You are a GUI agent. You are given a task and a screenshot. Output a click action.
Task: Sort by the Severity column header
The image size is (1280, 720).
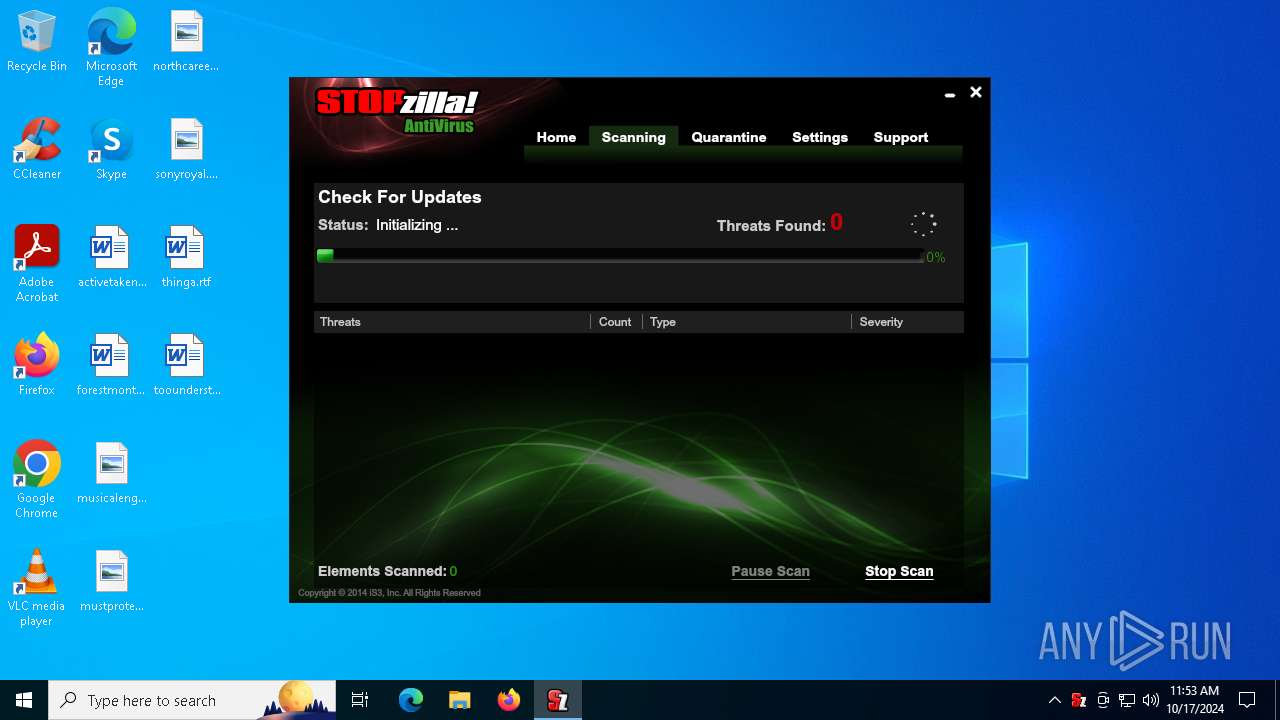coord(907,322)
